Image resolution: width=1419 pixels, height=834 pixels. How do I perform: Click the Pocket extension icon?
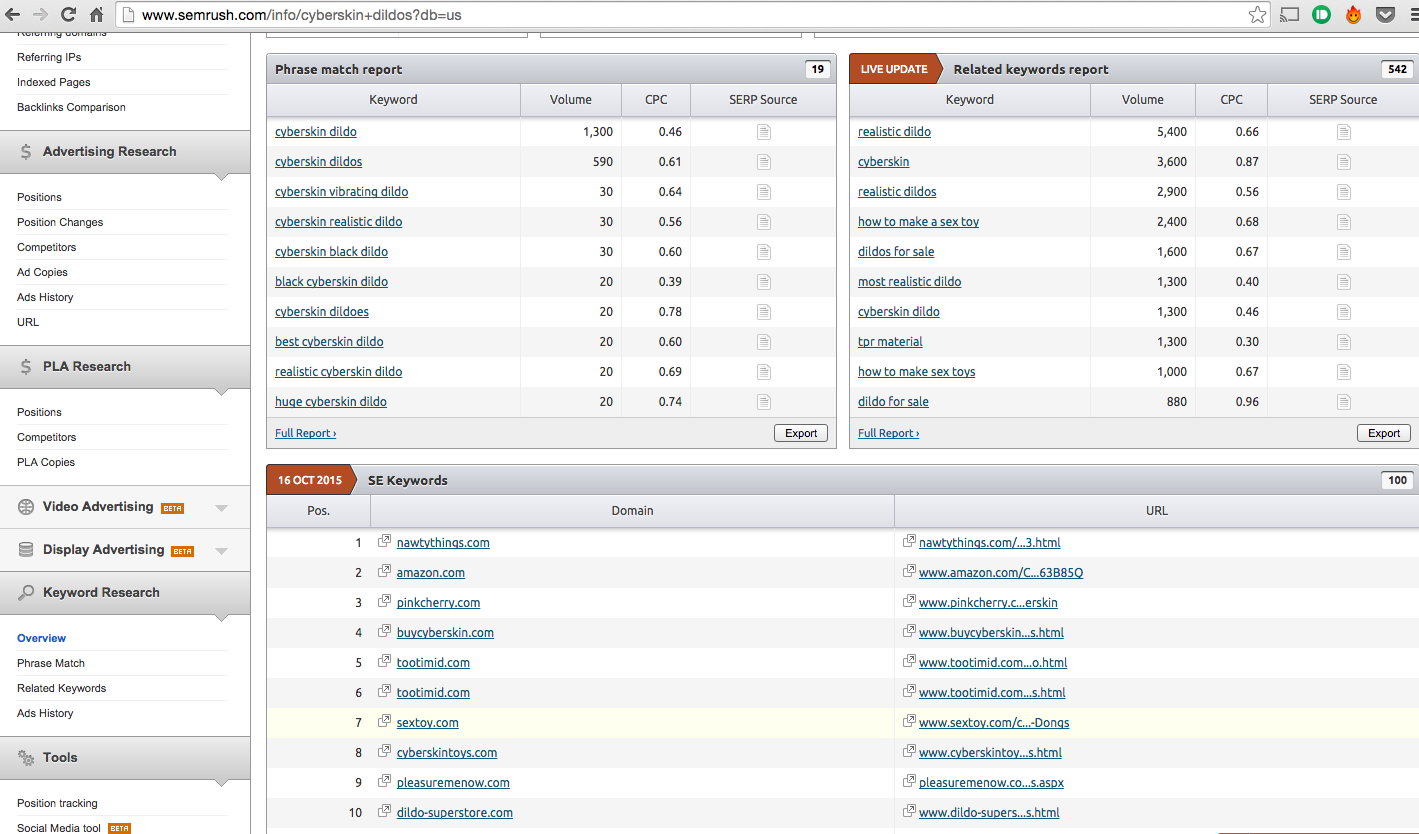pos(1385,15)
